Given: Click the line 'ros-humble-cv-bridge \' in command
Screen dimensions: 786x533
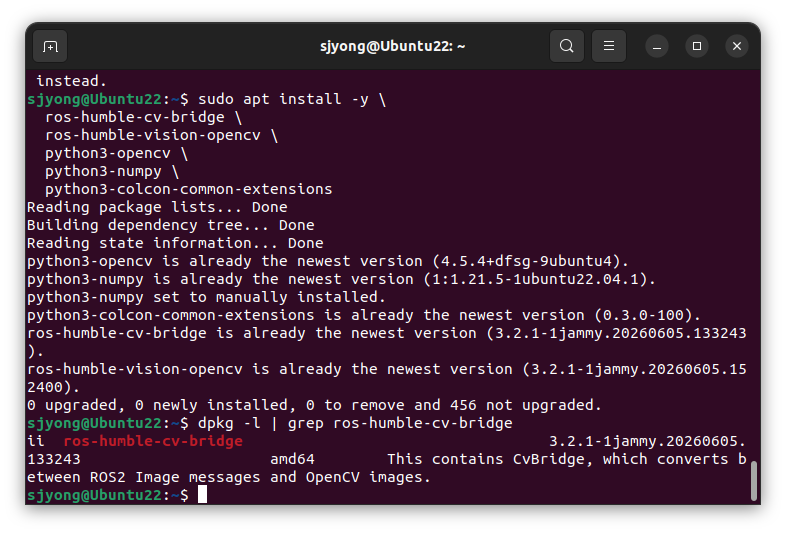Looking at the screenshot, I should coord(143,117).
